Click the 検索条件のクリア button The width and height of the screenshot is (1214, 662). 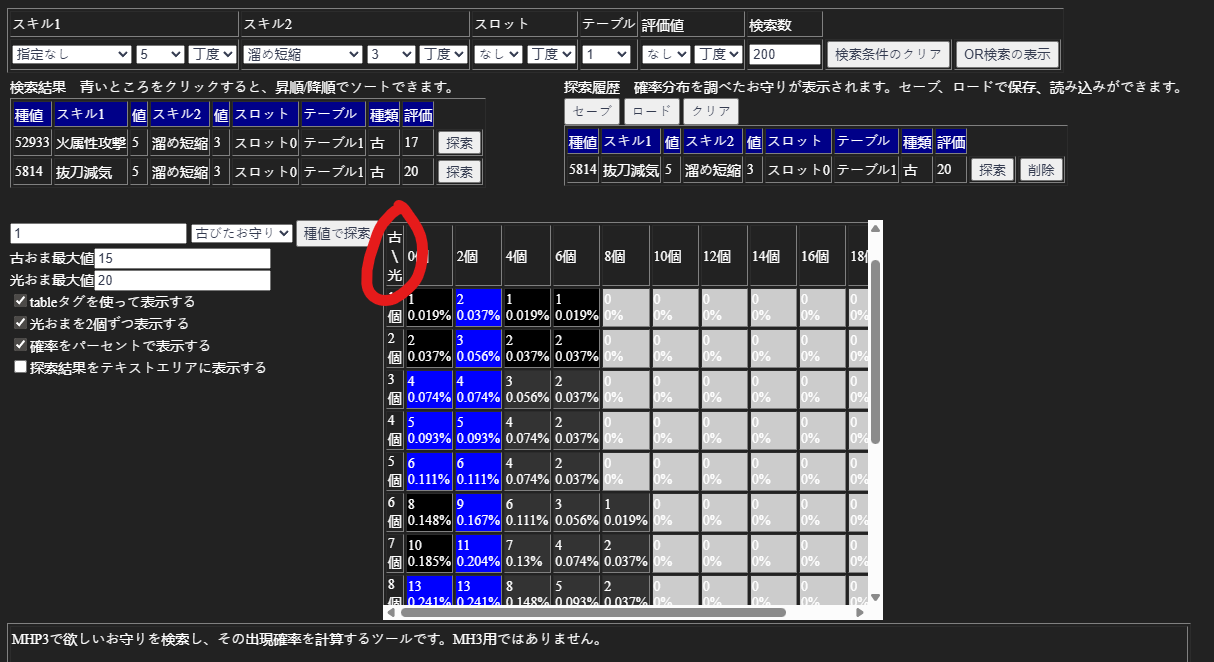pos(888,54)
